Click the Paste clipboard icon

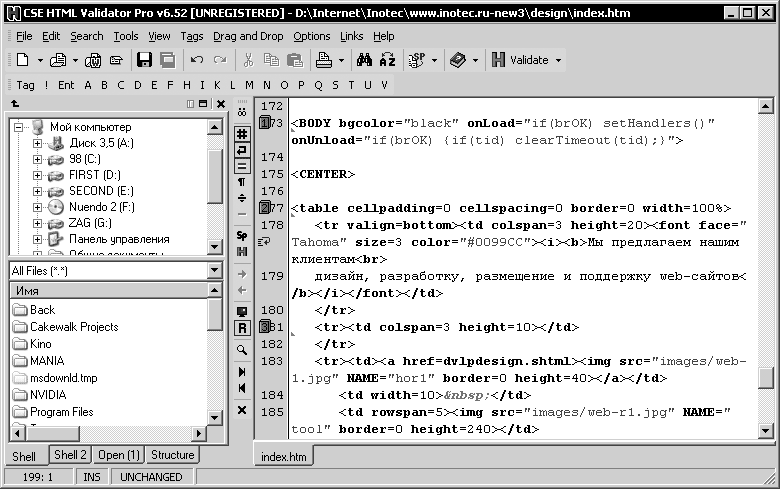[295, 60]
